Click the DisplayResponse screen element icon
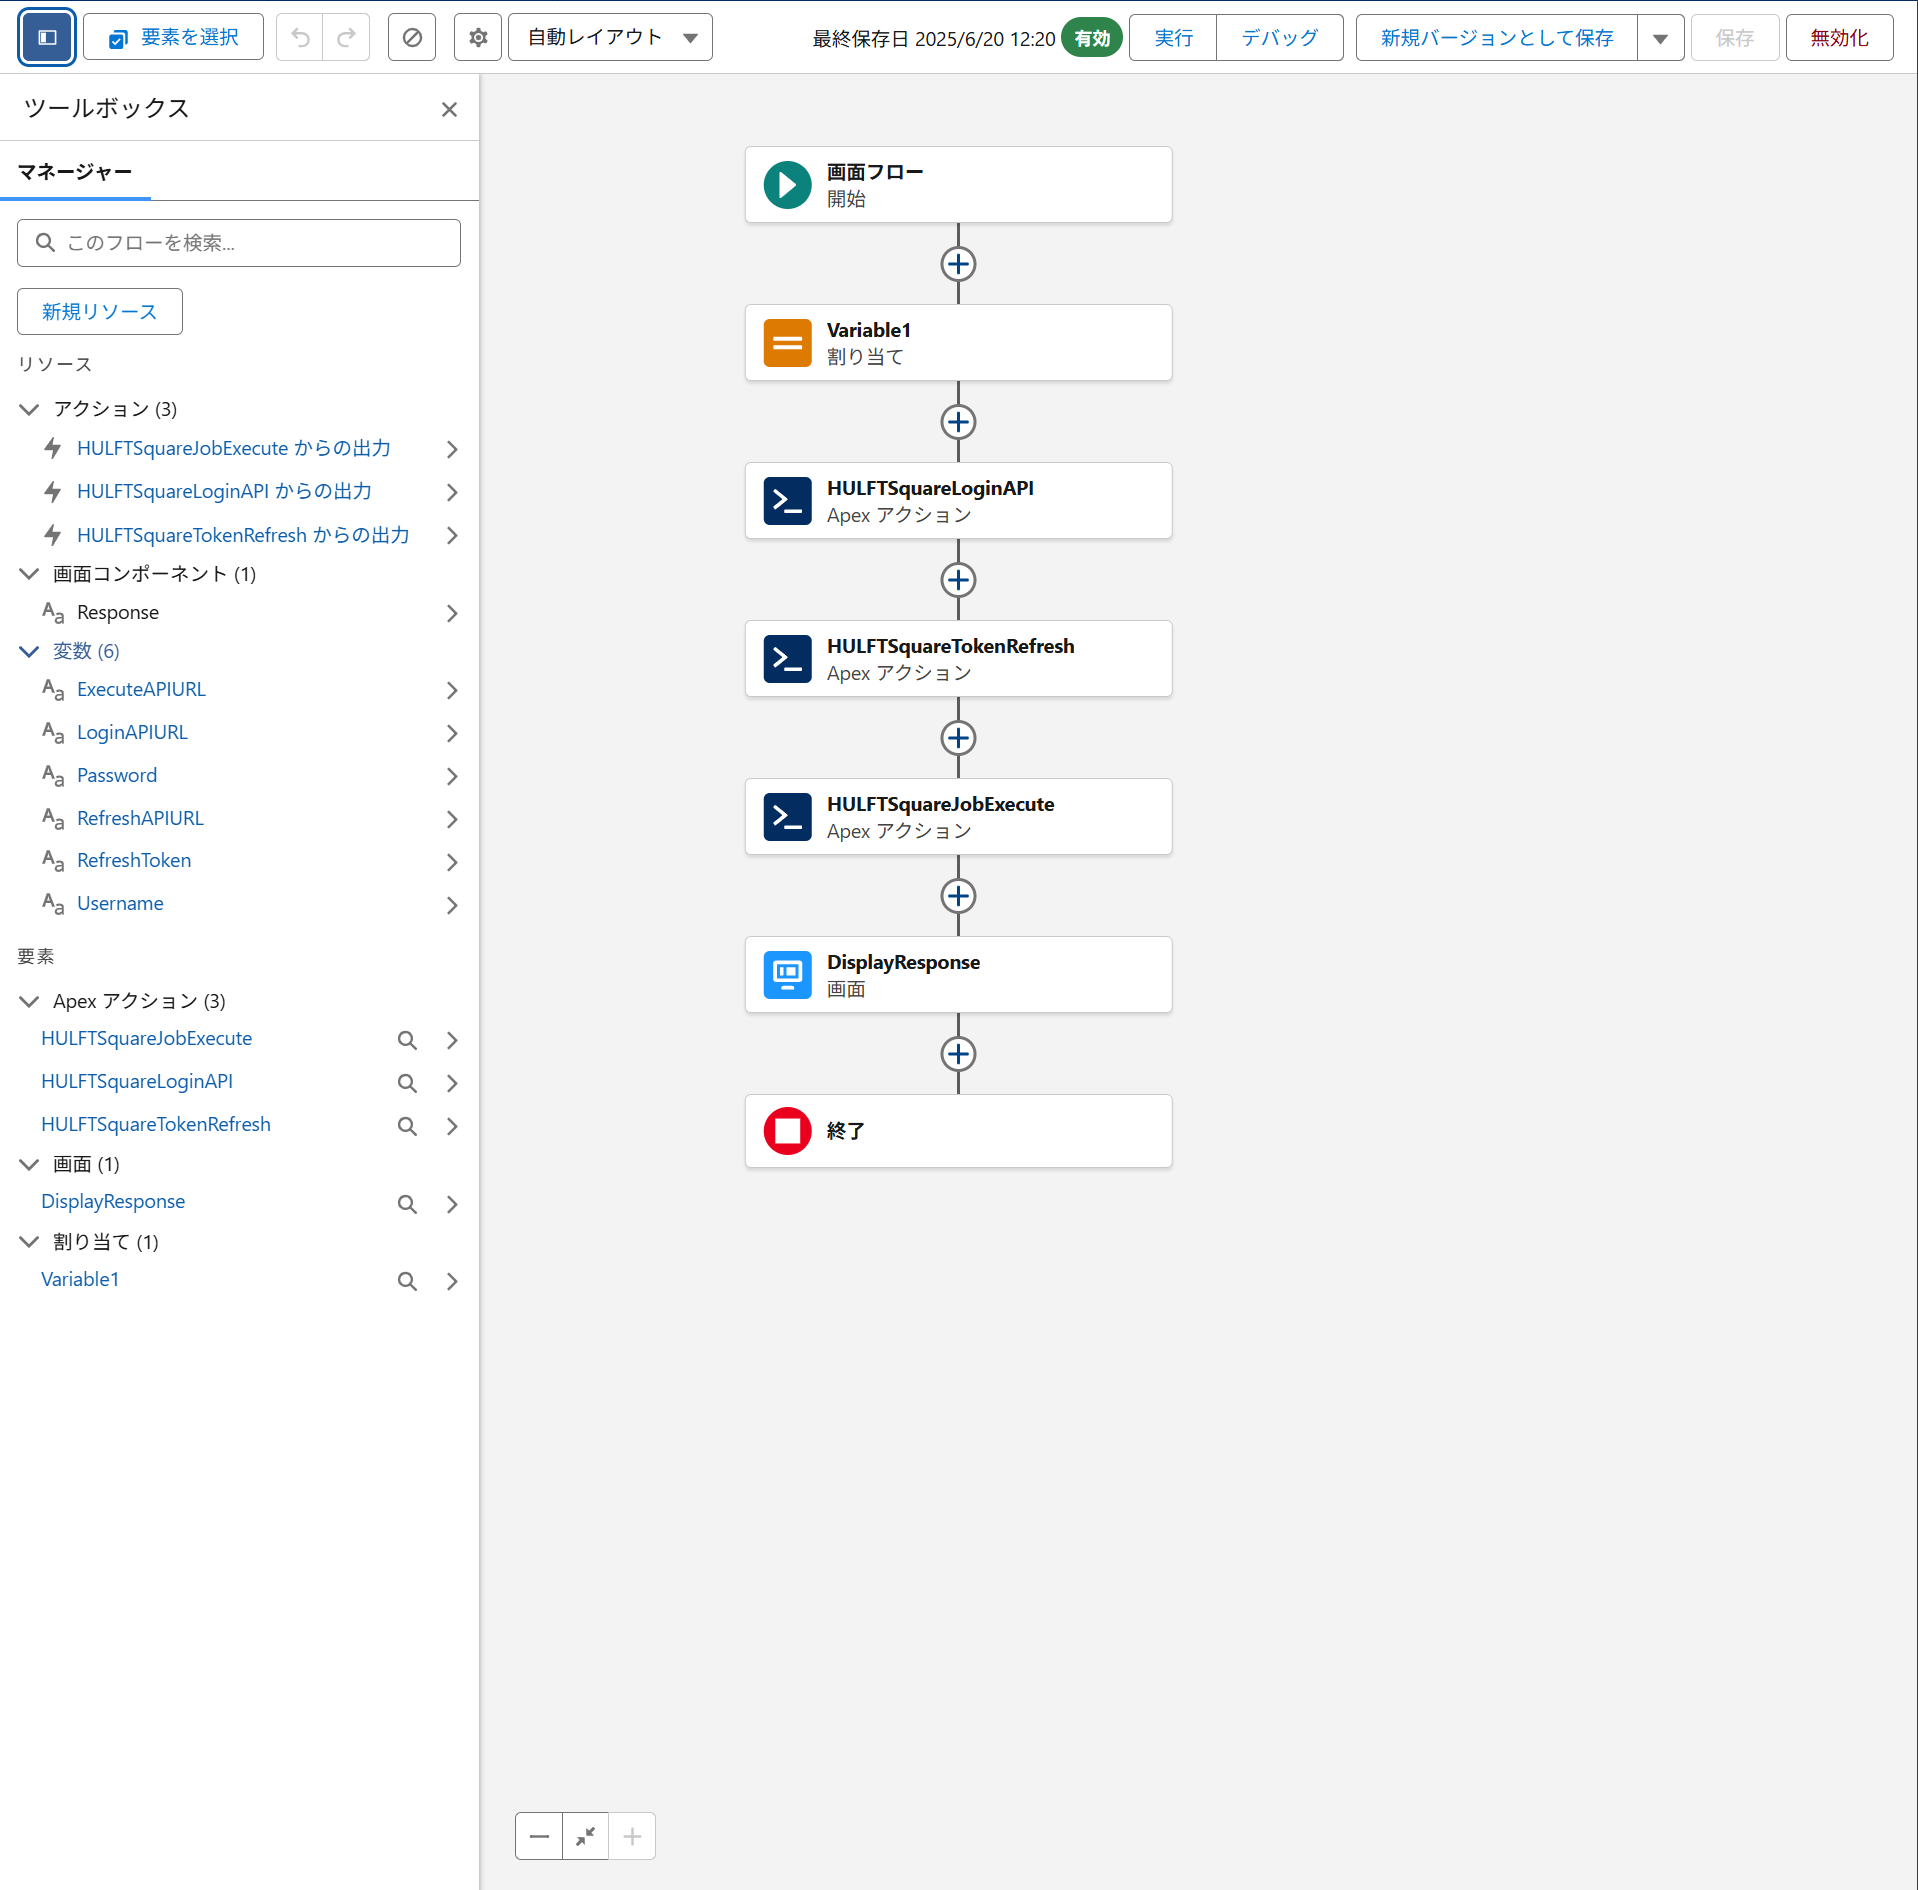Viewport: 1918px width, 1890px height. tap(788, 975)
